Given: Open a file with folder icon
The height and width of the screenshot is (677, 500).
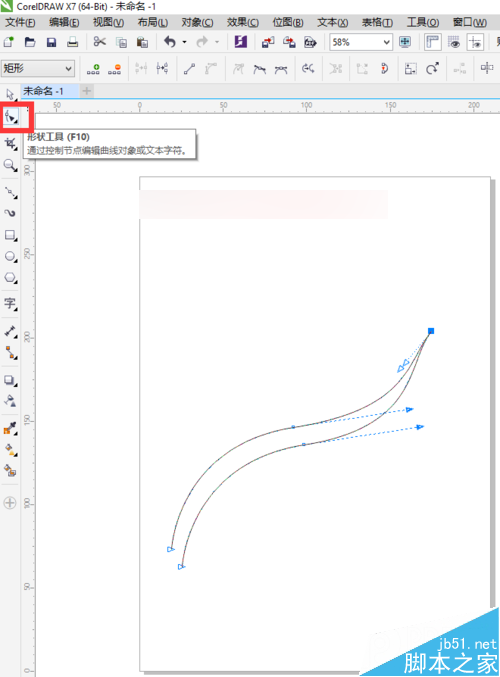Looking at the screenshot, I should click(30, 42).
